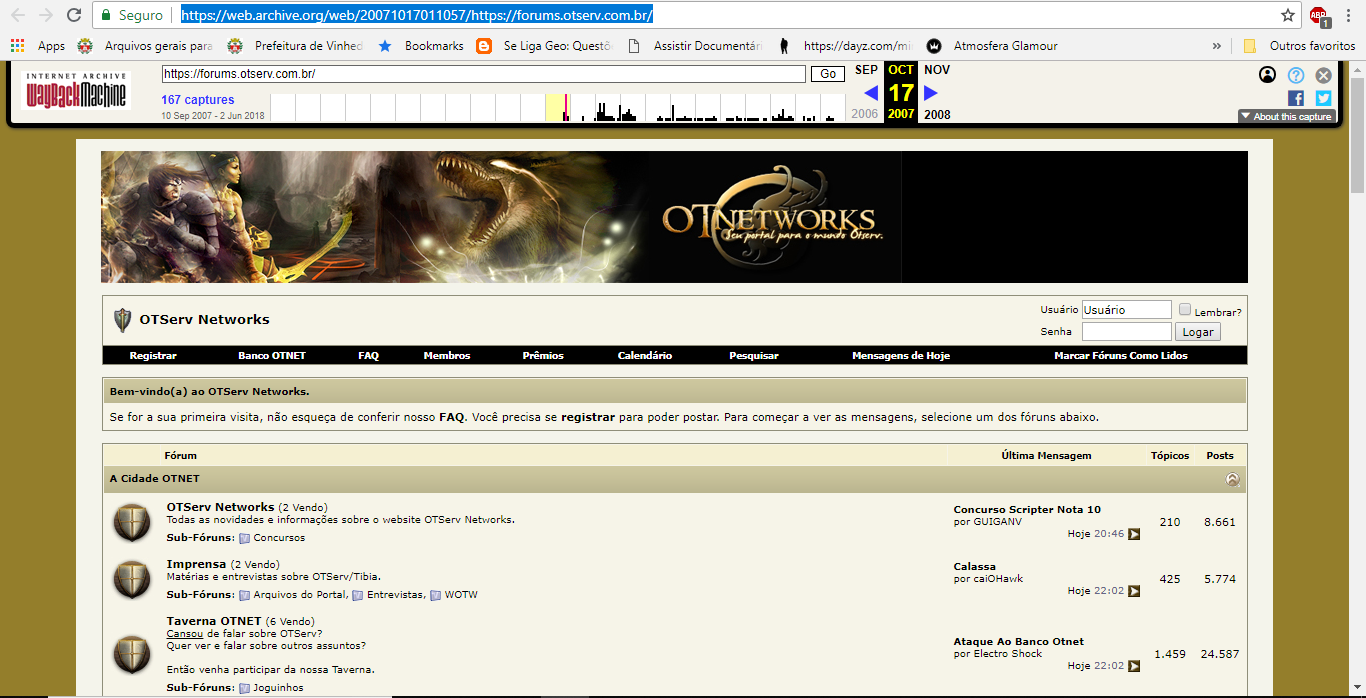Open Joguinhos sub-forum link
This screenshot has width=1366, height=698.
click(278, 688)
